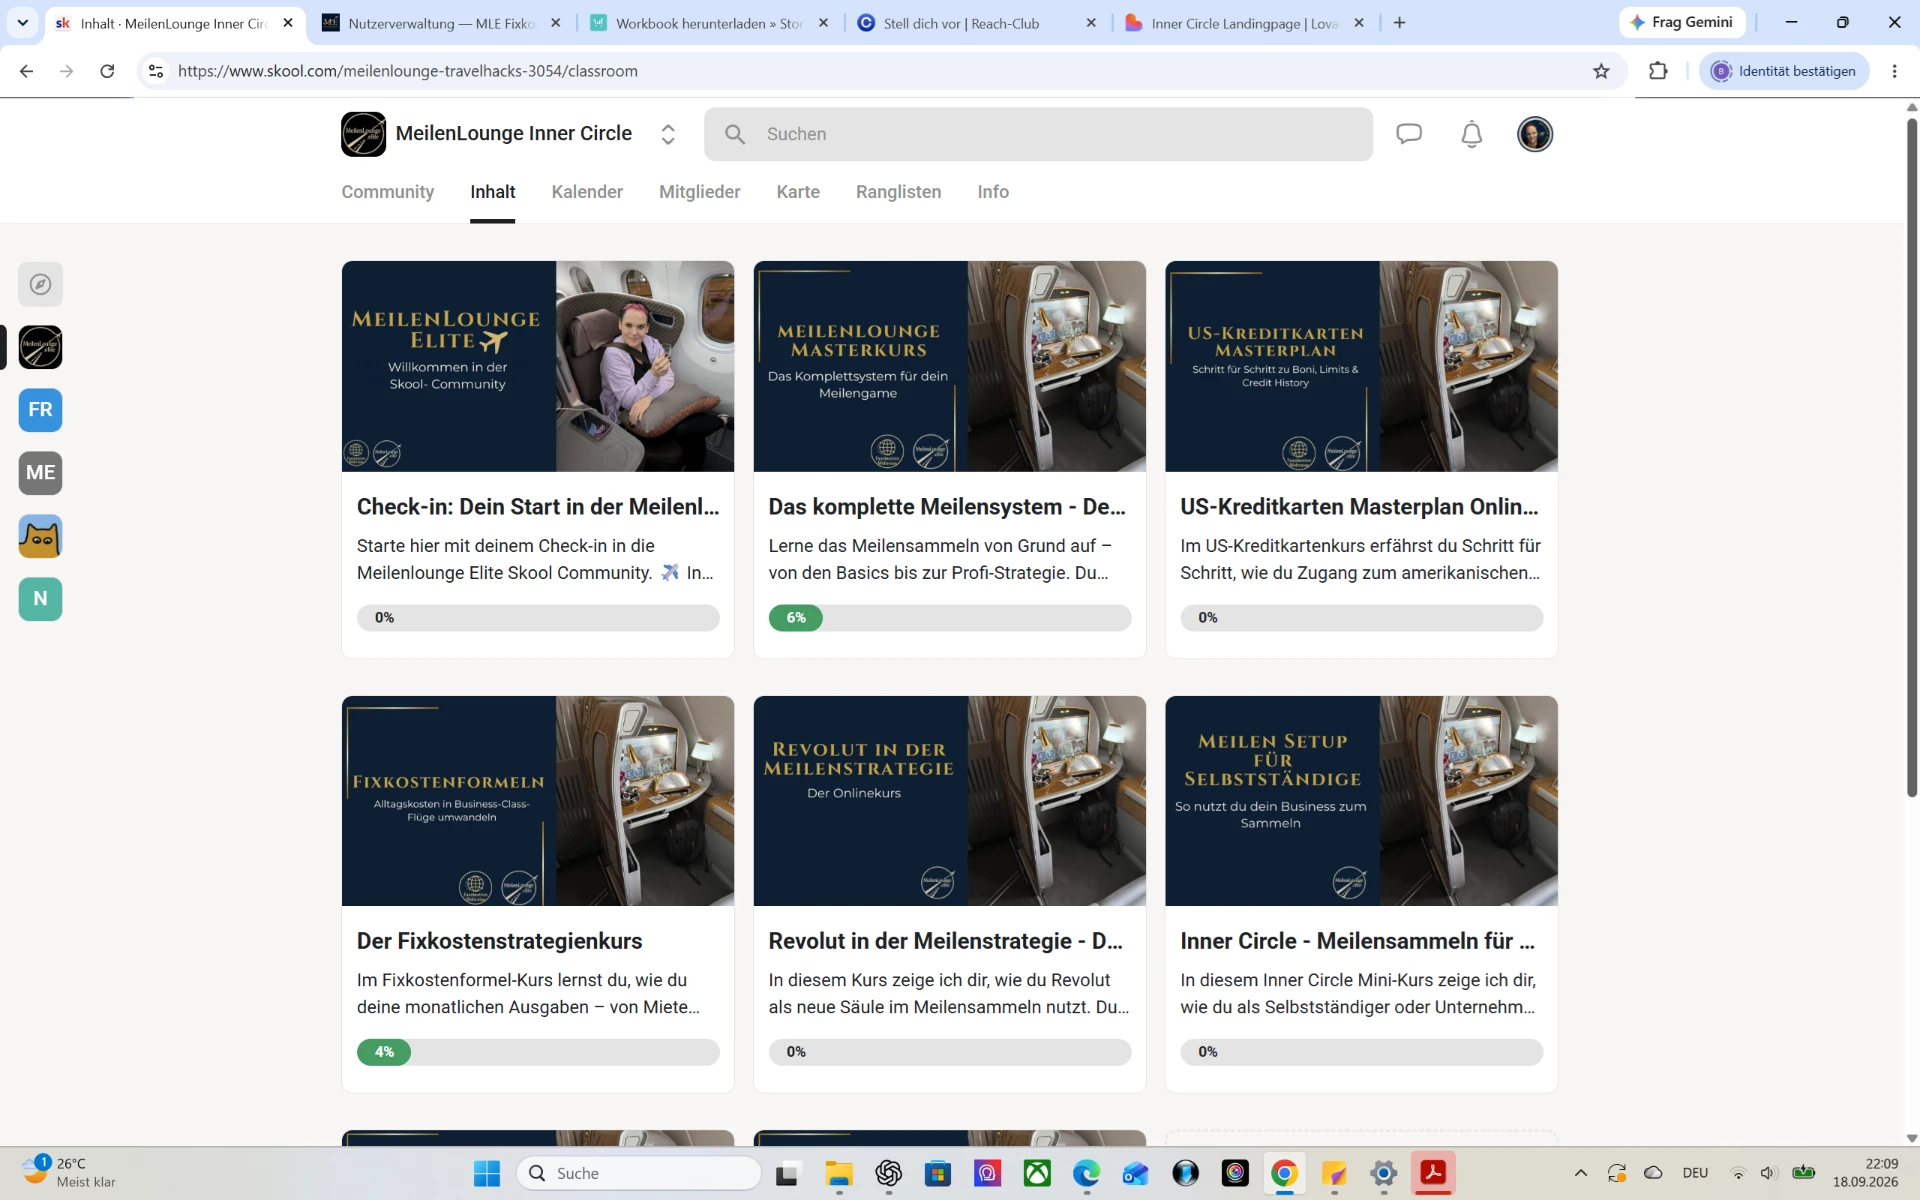Viewport: 1920px width, 1200px height.
Task: Open the volume control in system tray
Action: point(1768,1173)
